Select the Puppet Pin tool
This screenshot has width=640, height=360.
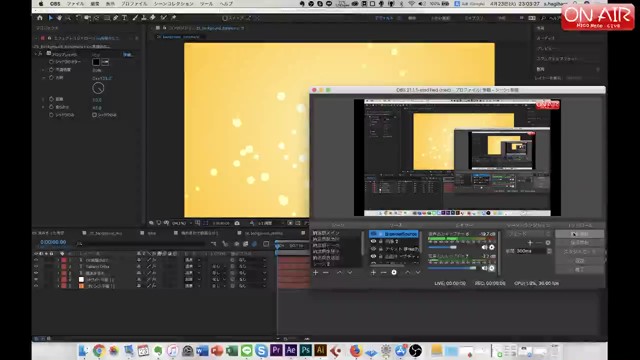click(173, 18)
